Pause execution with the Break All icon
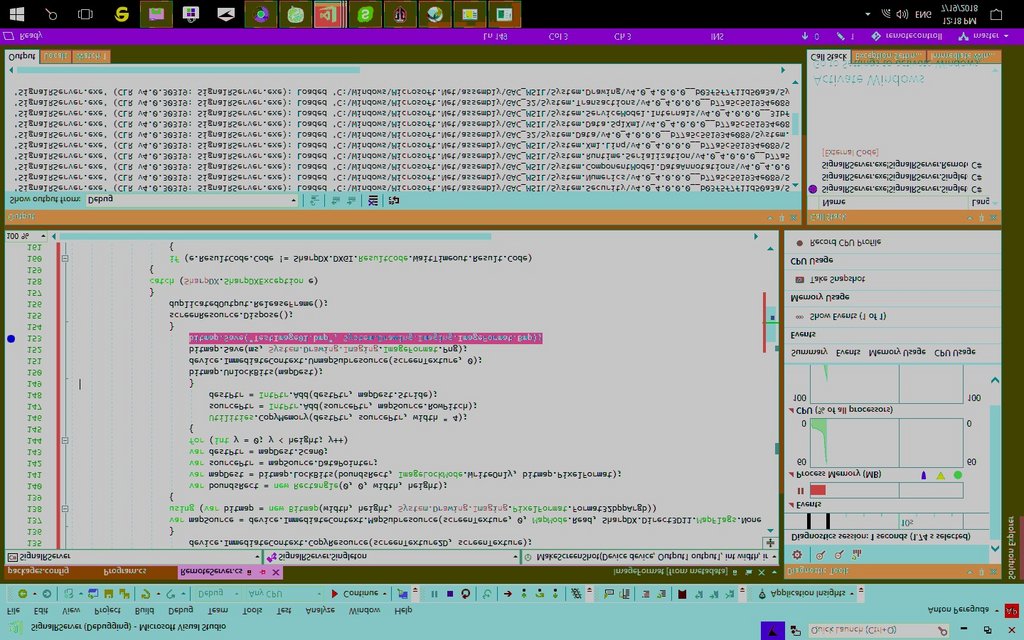The height and width of the screenshot is (640, 1024). click(x=434, y=594)
